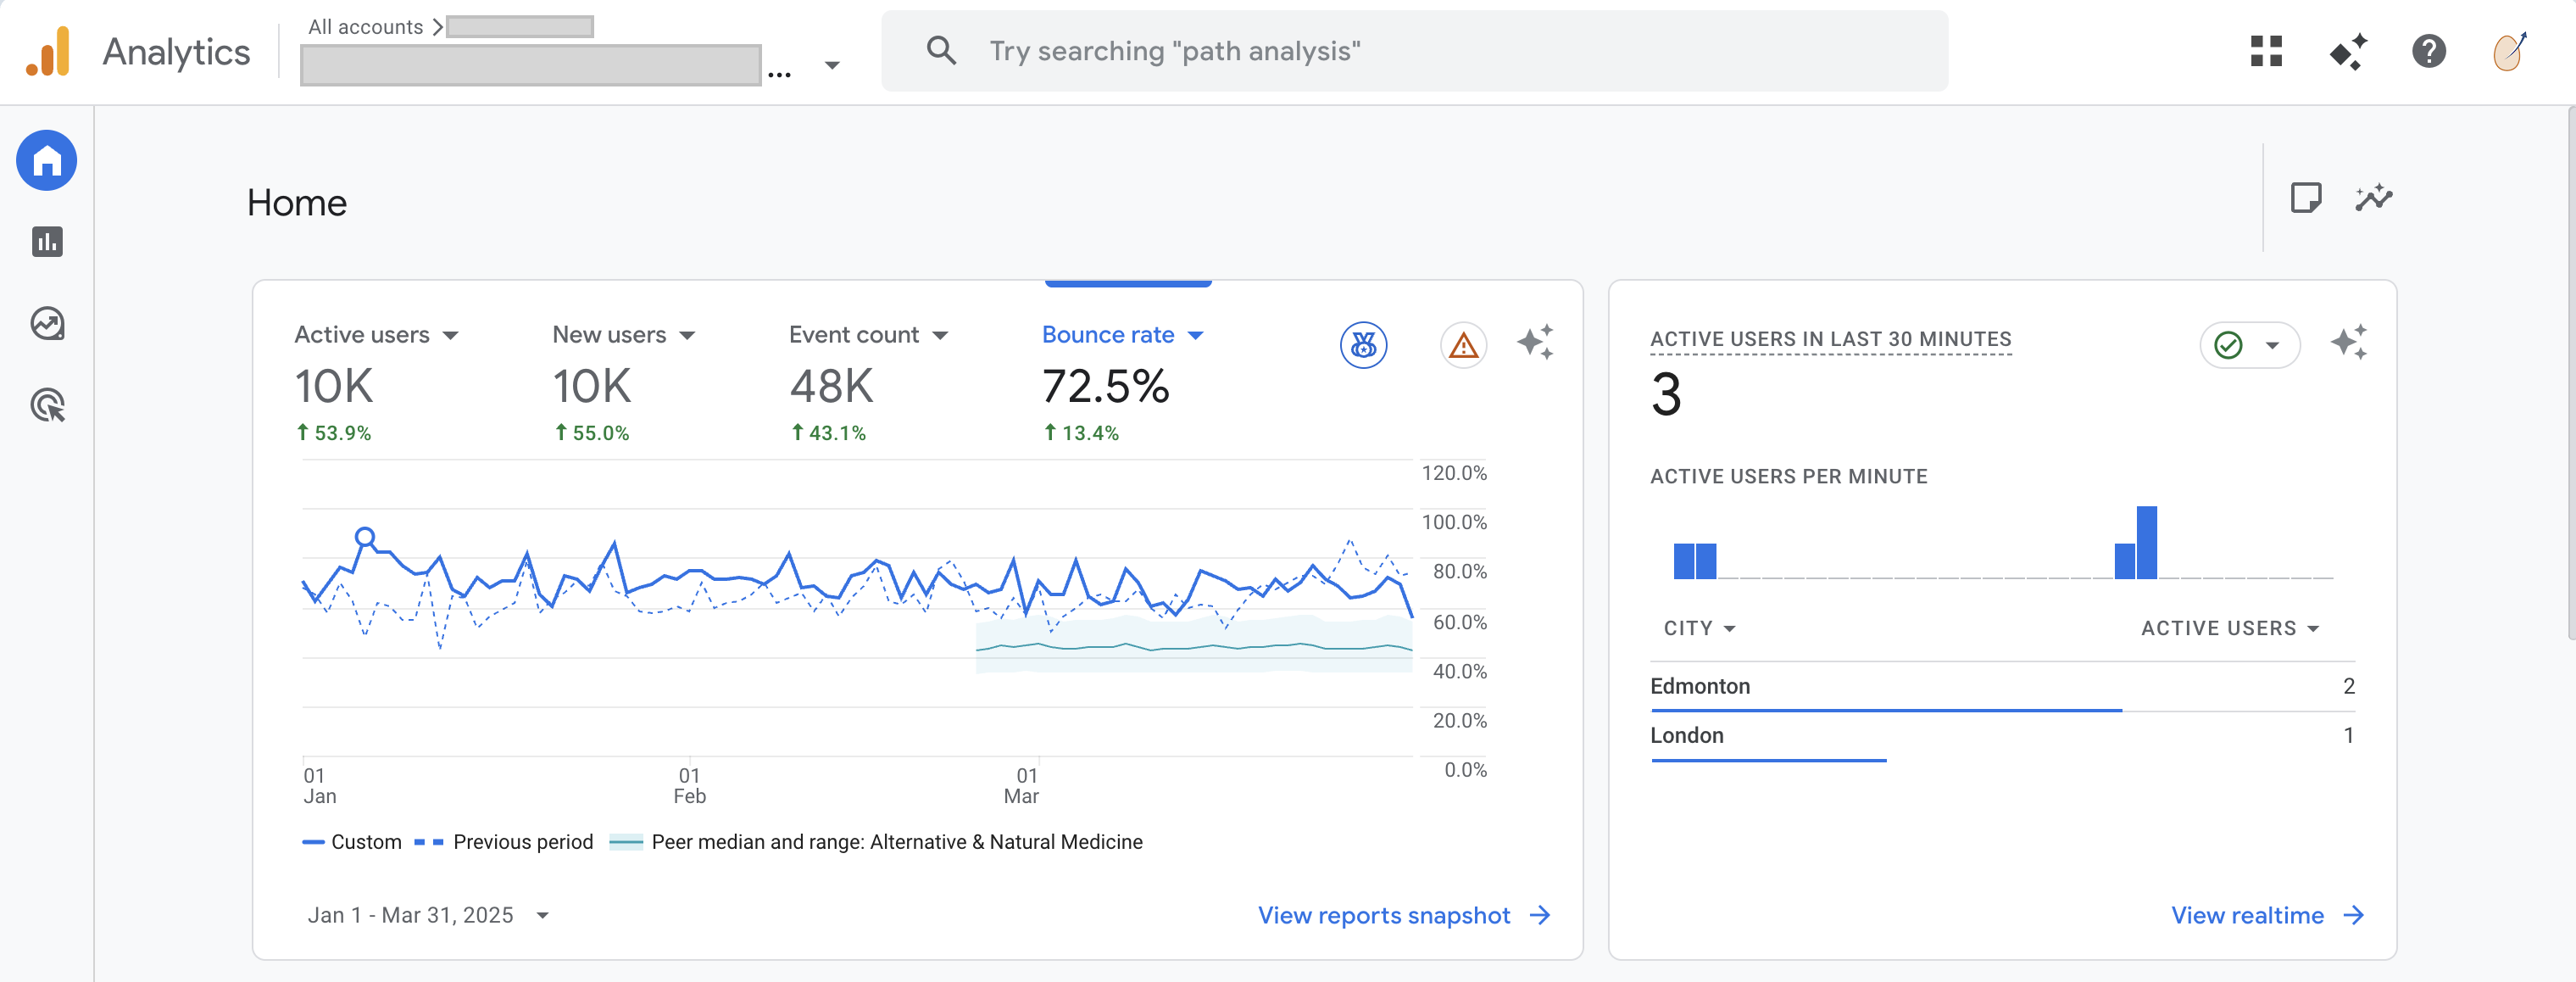Click the sparkle icon on the realtime card

click(2352, 342)
